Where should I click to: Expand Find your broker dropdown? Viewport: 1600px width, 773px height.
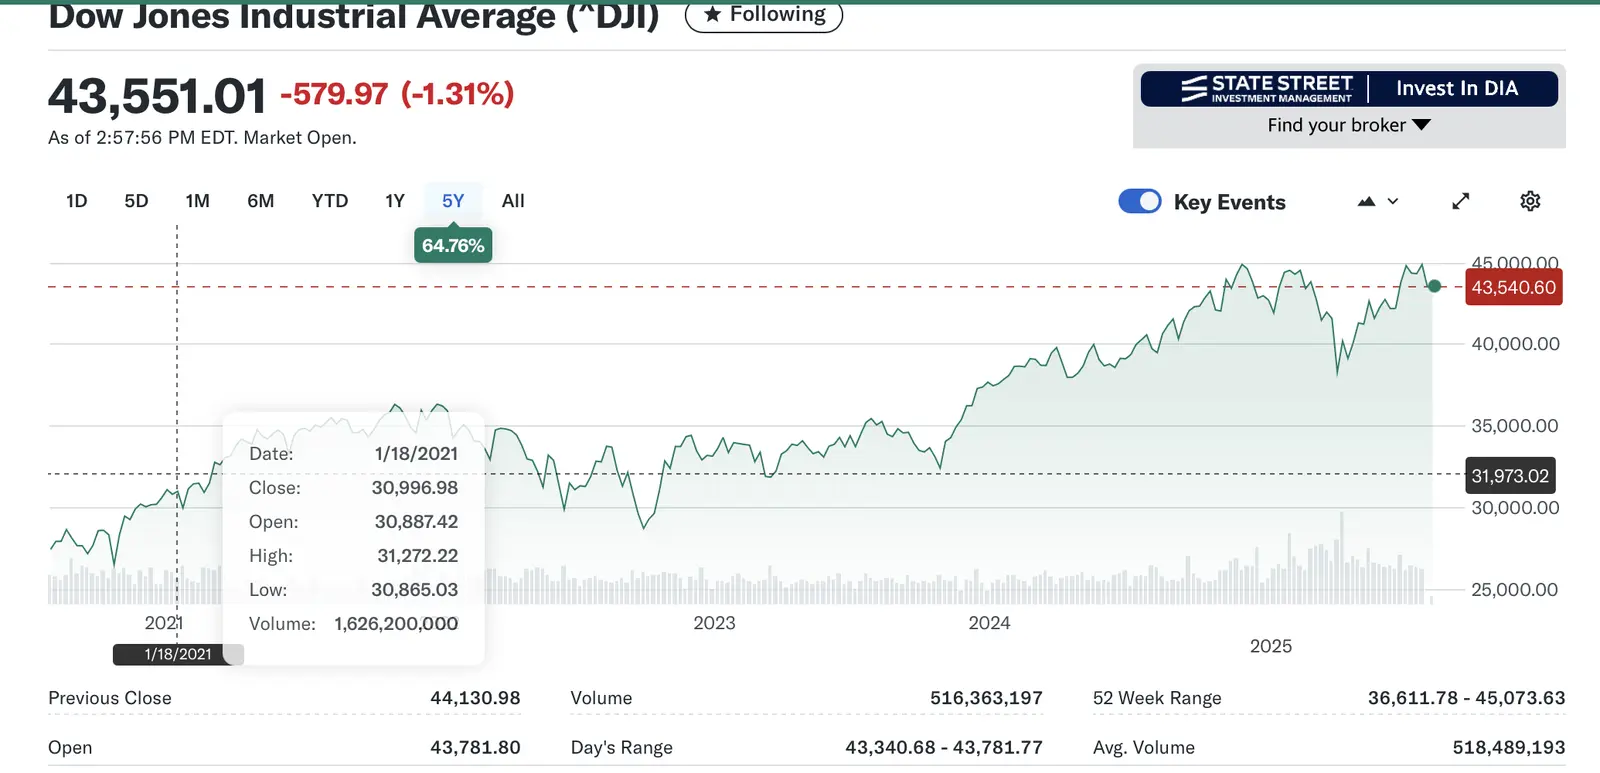click(x=1349, y=125)
